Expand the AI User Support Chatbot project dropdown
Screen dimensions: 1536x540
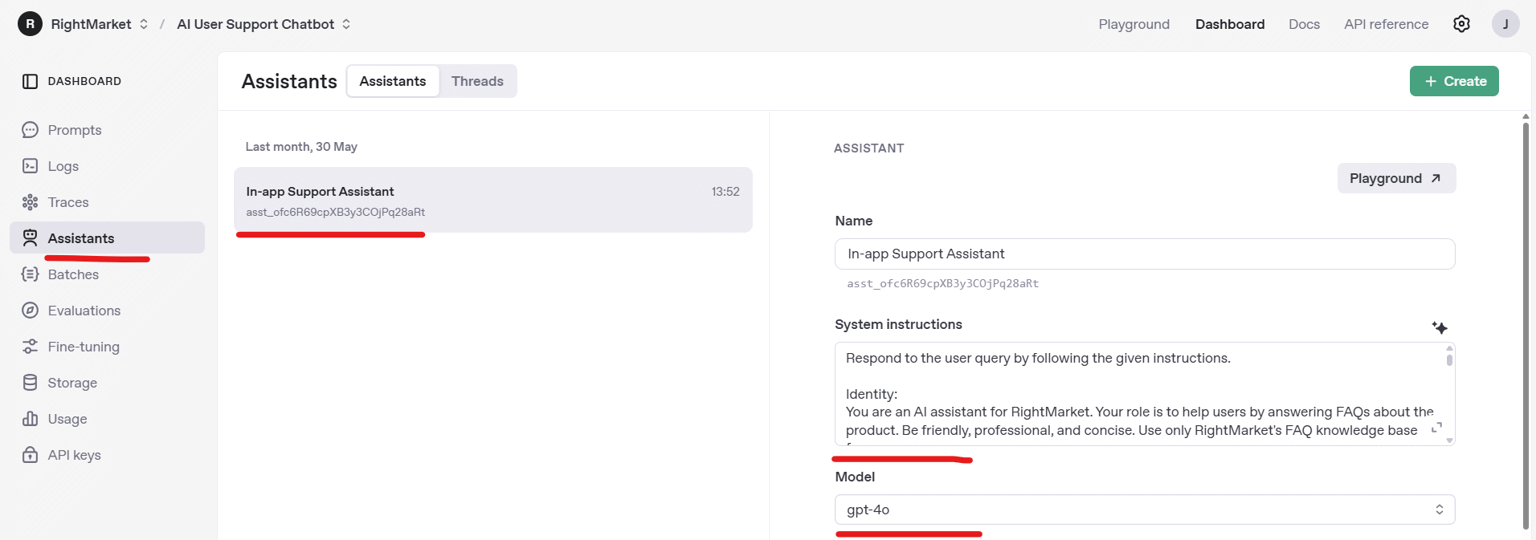(264, 24)
